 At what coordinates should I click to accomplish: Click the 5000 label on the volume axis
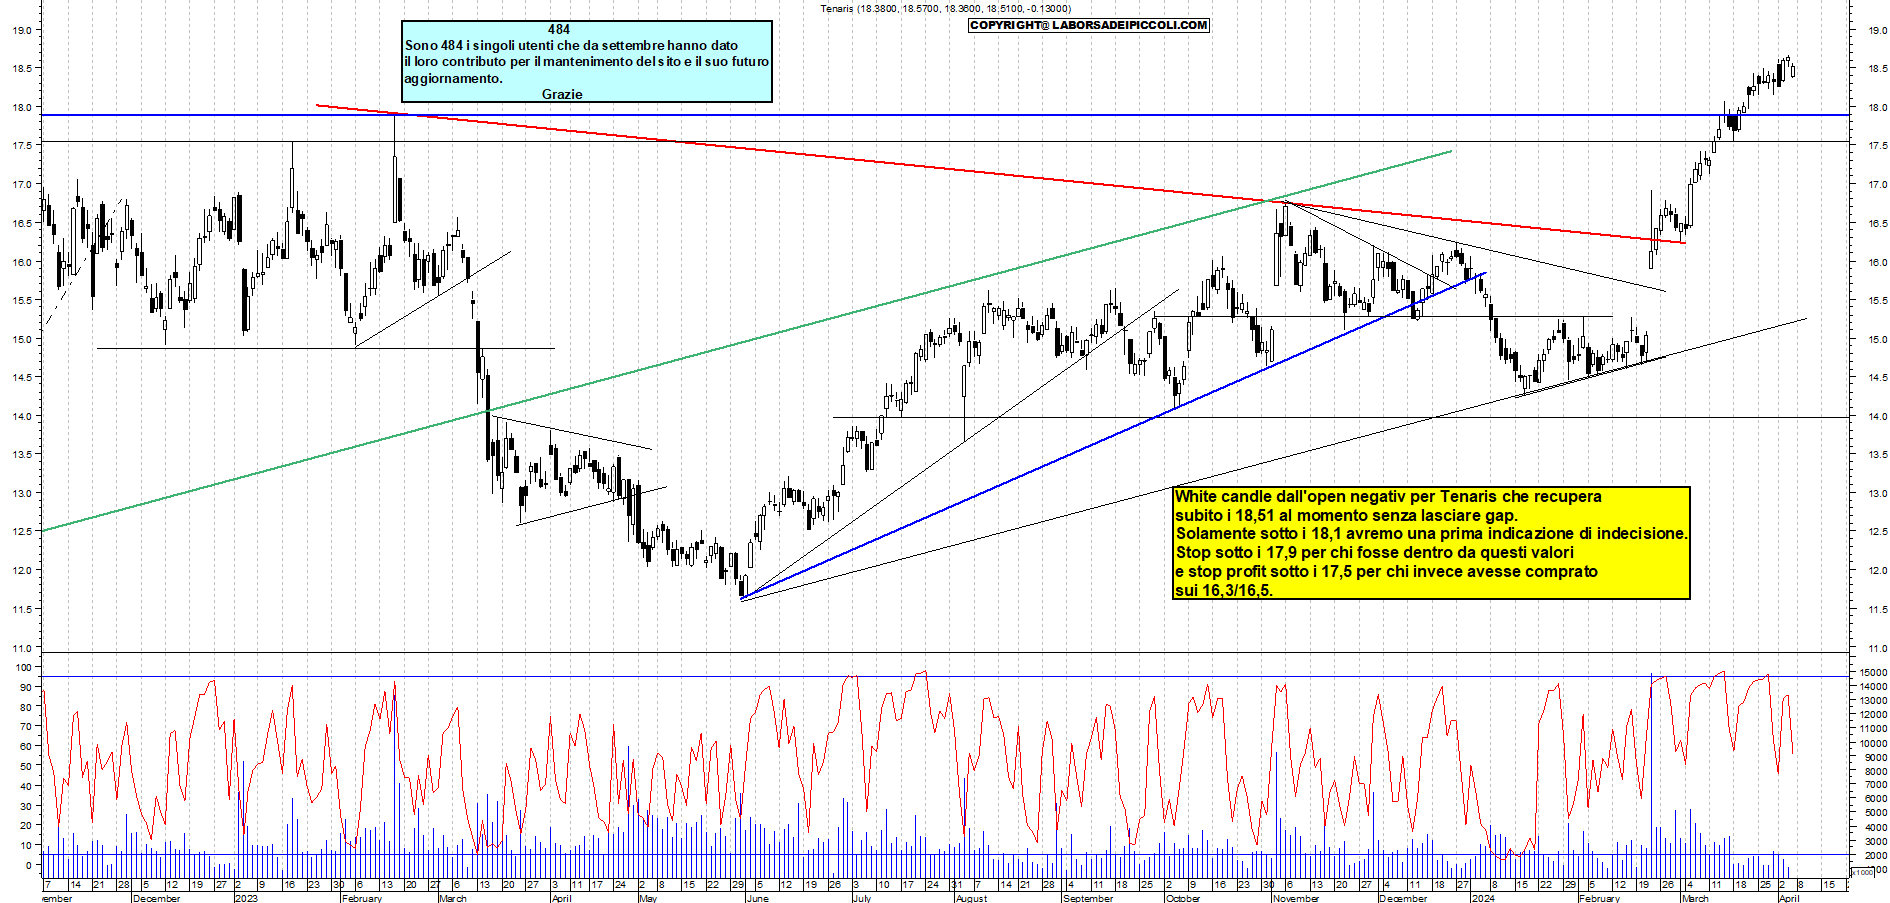pos(1874,813)
